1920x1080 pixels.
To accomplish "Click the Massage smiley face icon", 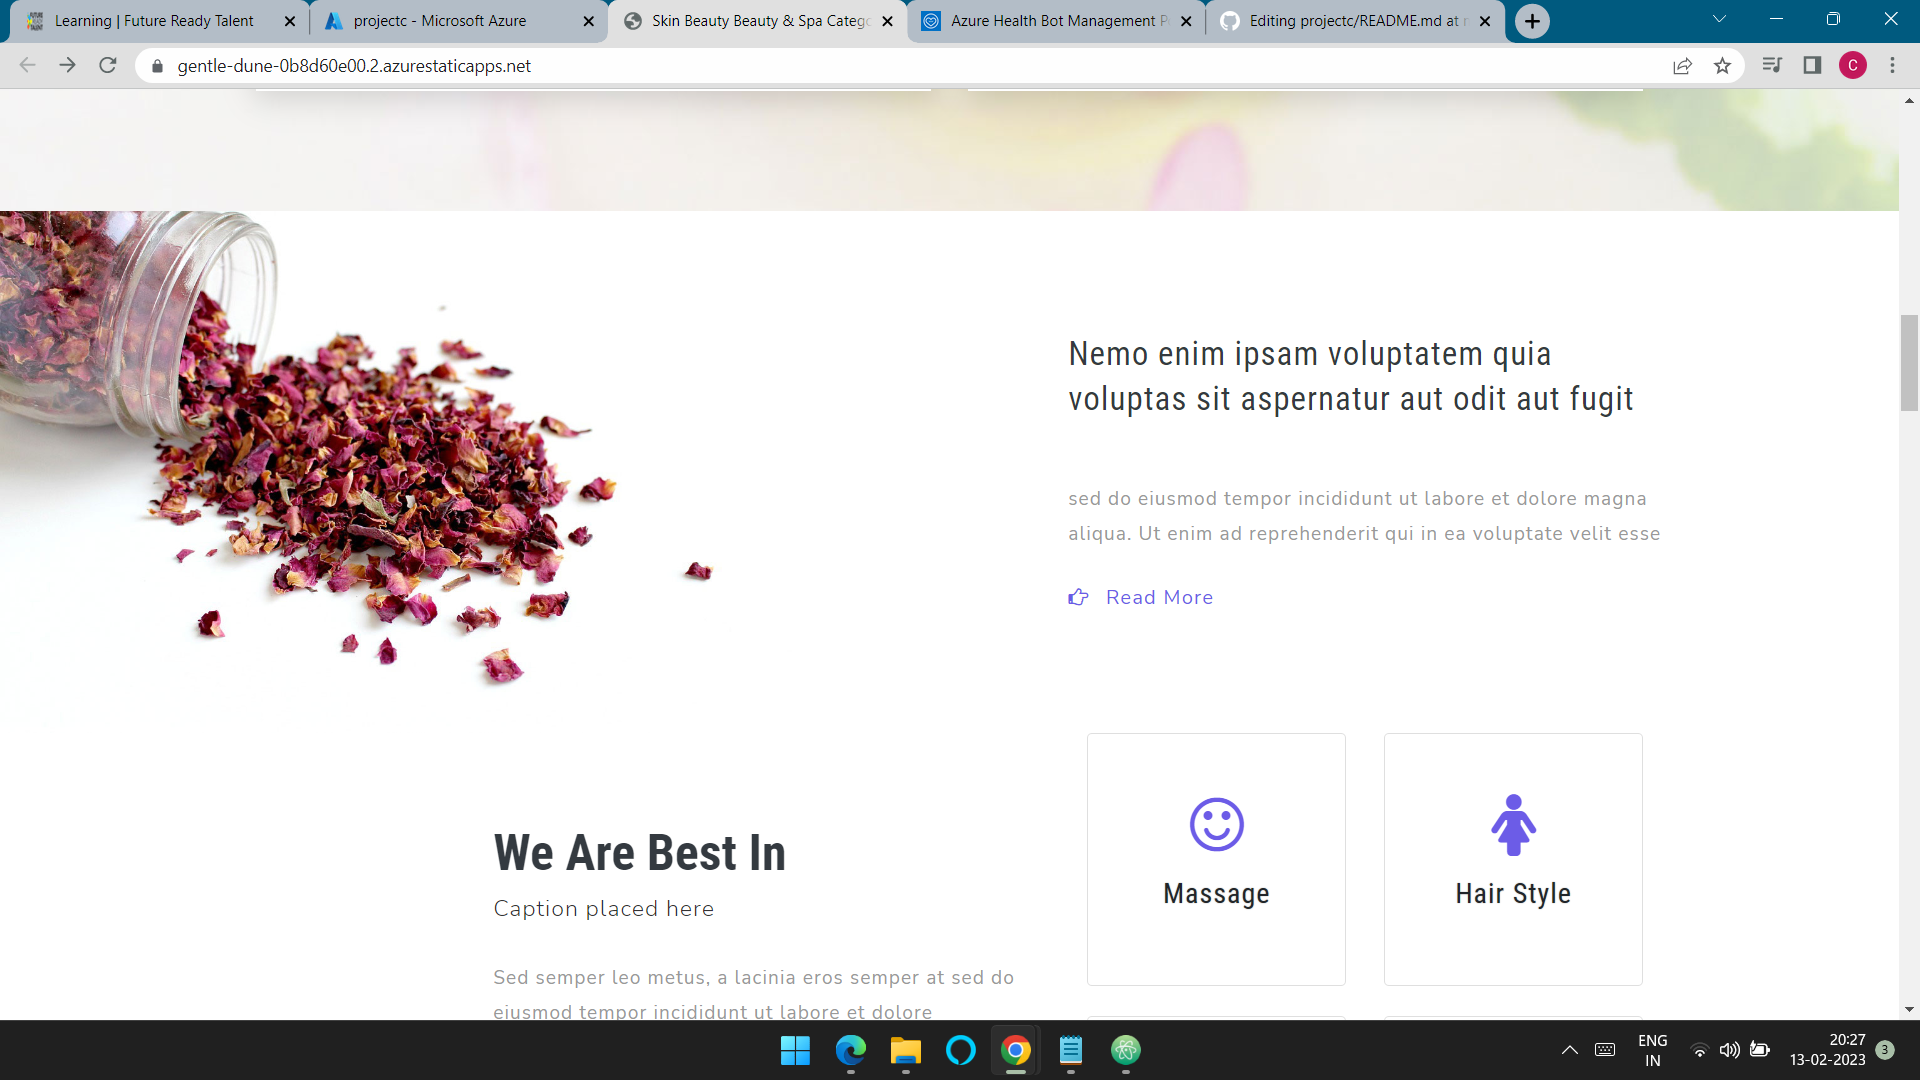I will tap(1216, 825).
